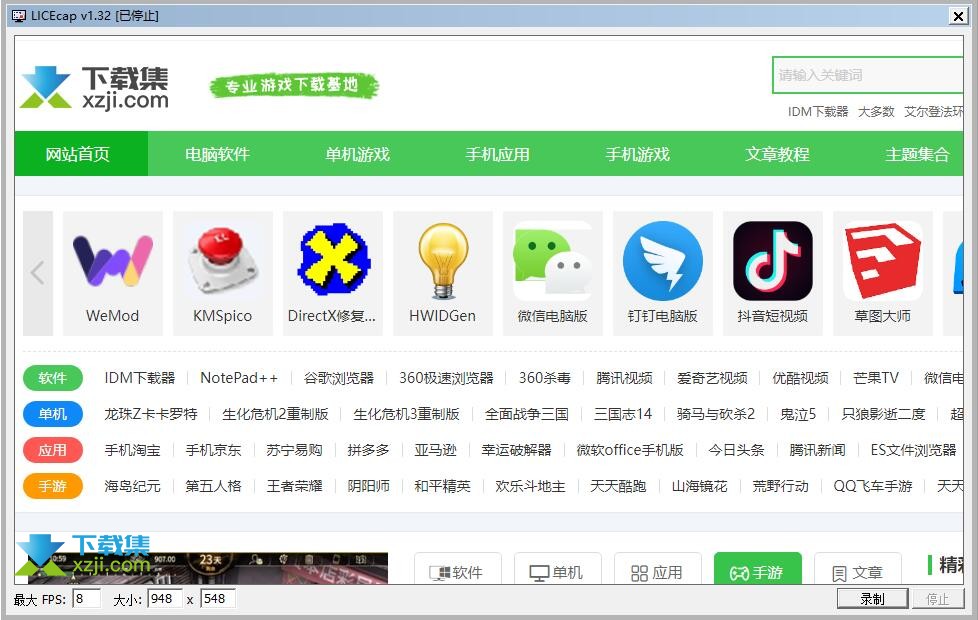Focus the 请输入关键词 search box
978x620 pixels.
click(868, 75)
